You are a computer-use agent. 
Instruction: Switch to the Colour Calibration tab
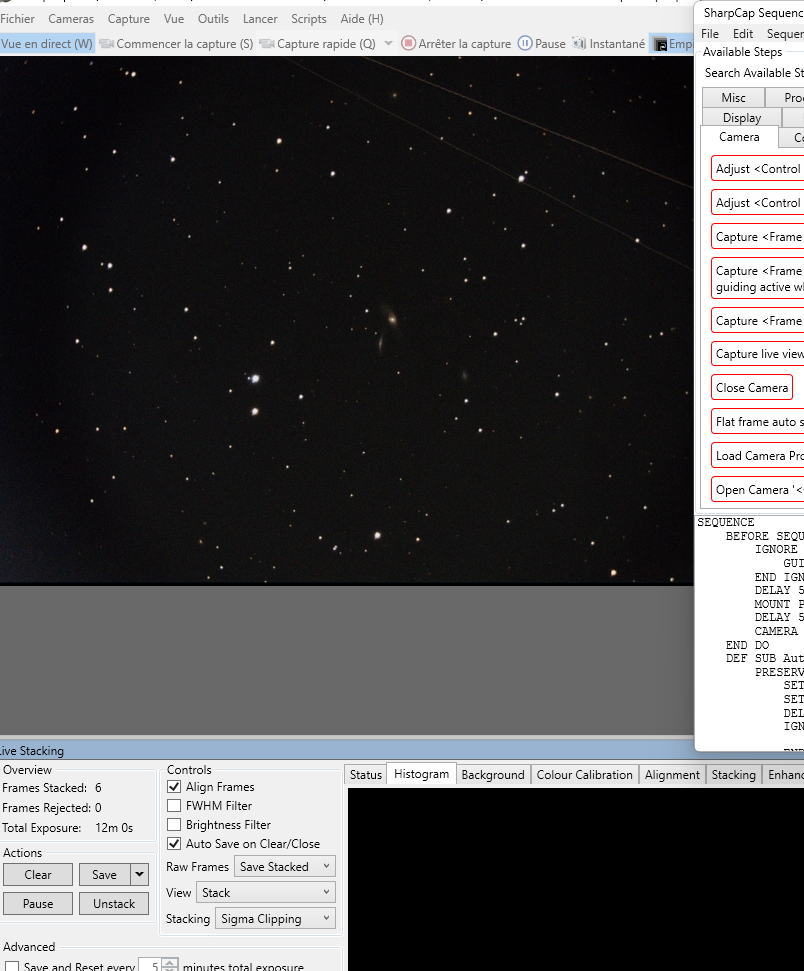pyautogui.click(x=584, y=775)
